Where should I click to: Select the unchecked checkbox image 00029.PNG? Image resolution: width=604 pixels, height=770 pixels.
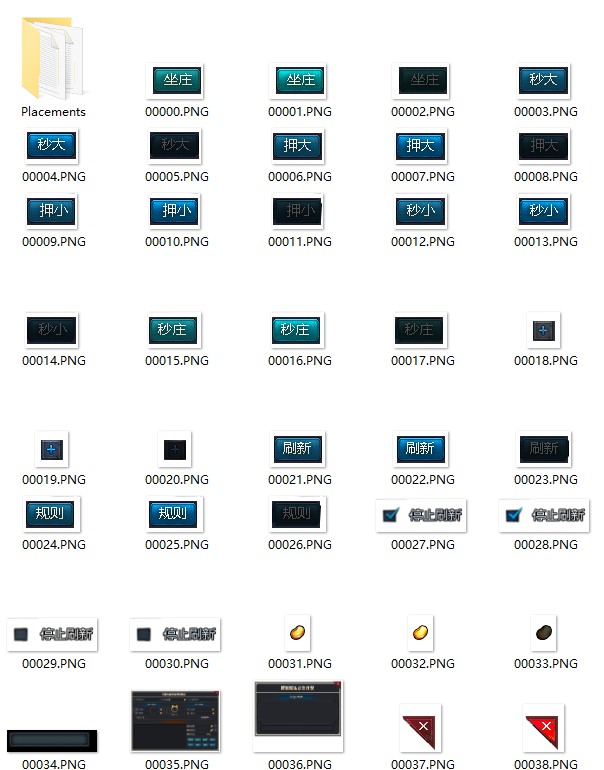point(53,634)
